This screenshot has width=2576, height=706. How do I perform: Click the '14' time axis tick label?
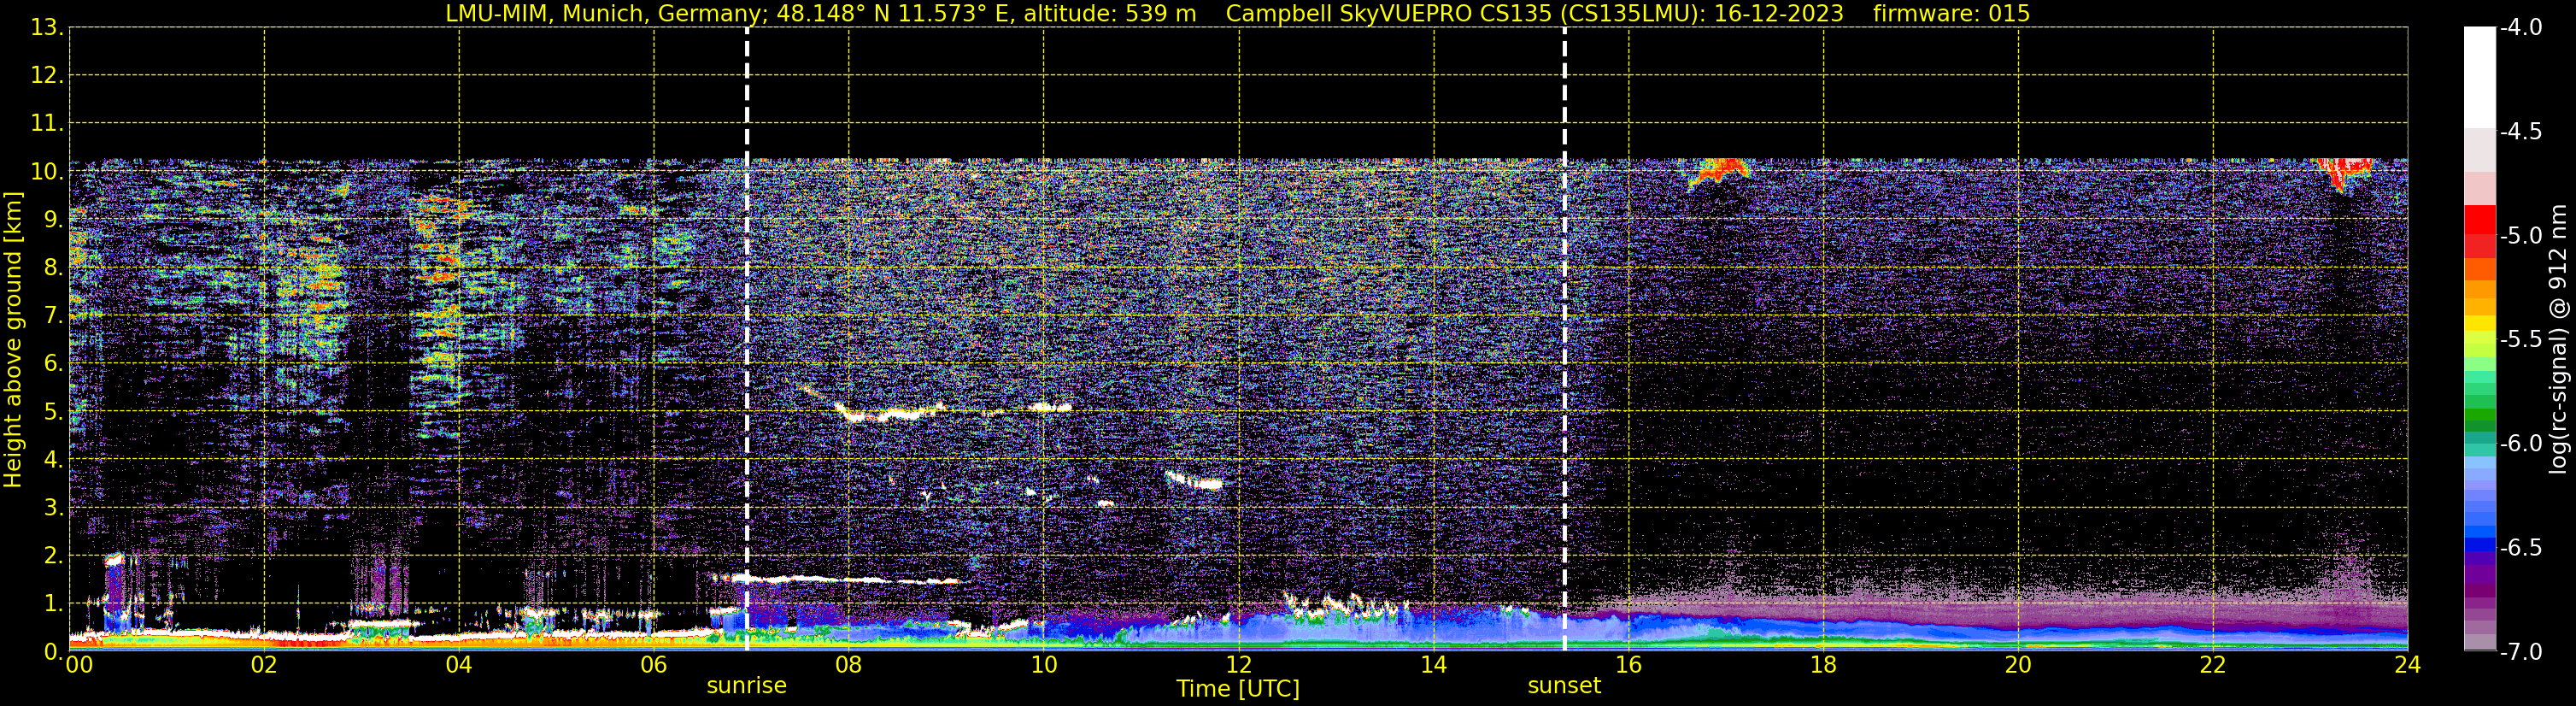point(1434,665)
